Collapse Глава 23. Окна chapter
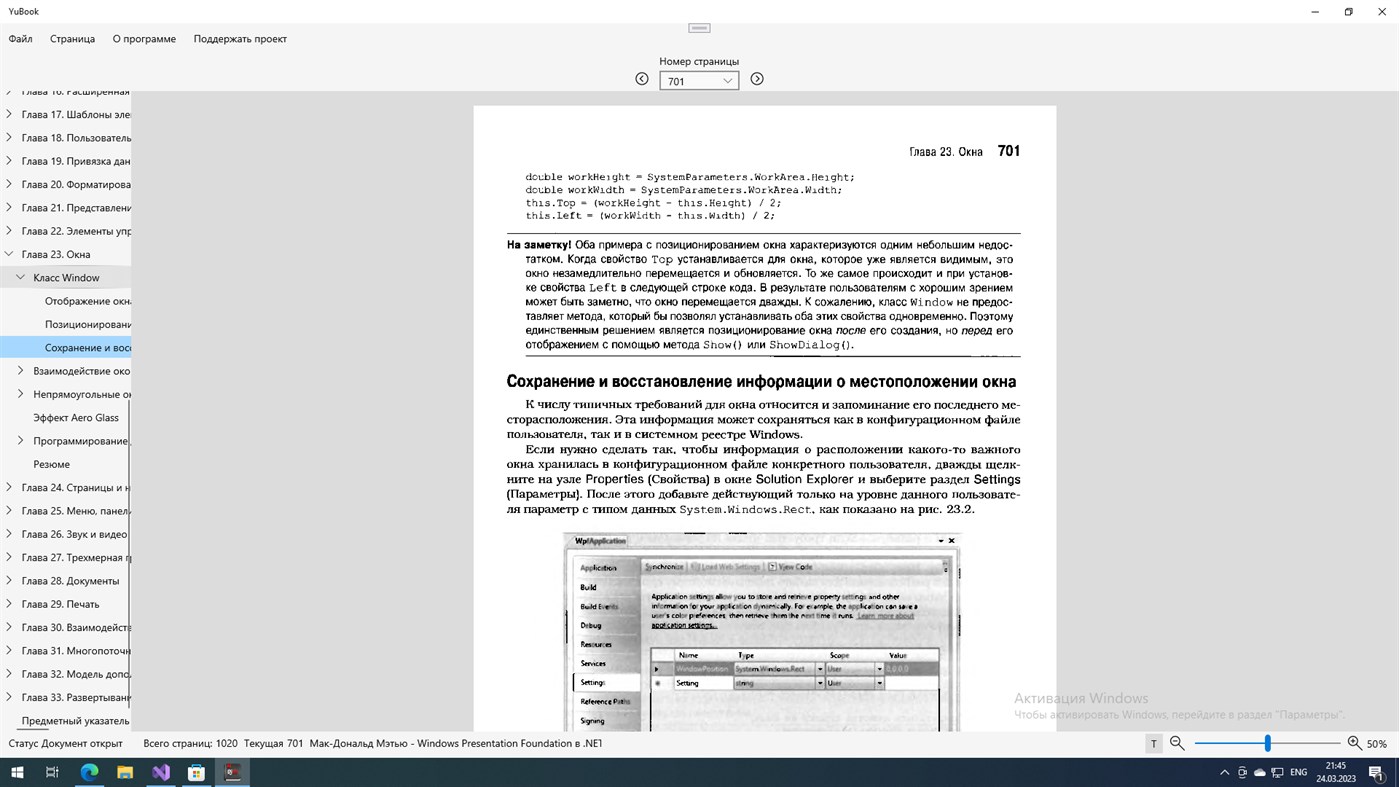Image resolution: width=1399 pixels, height=787 pixels. click(9, 254)
